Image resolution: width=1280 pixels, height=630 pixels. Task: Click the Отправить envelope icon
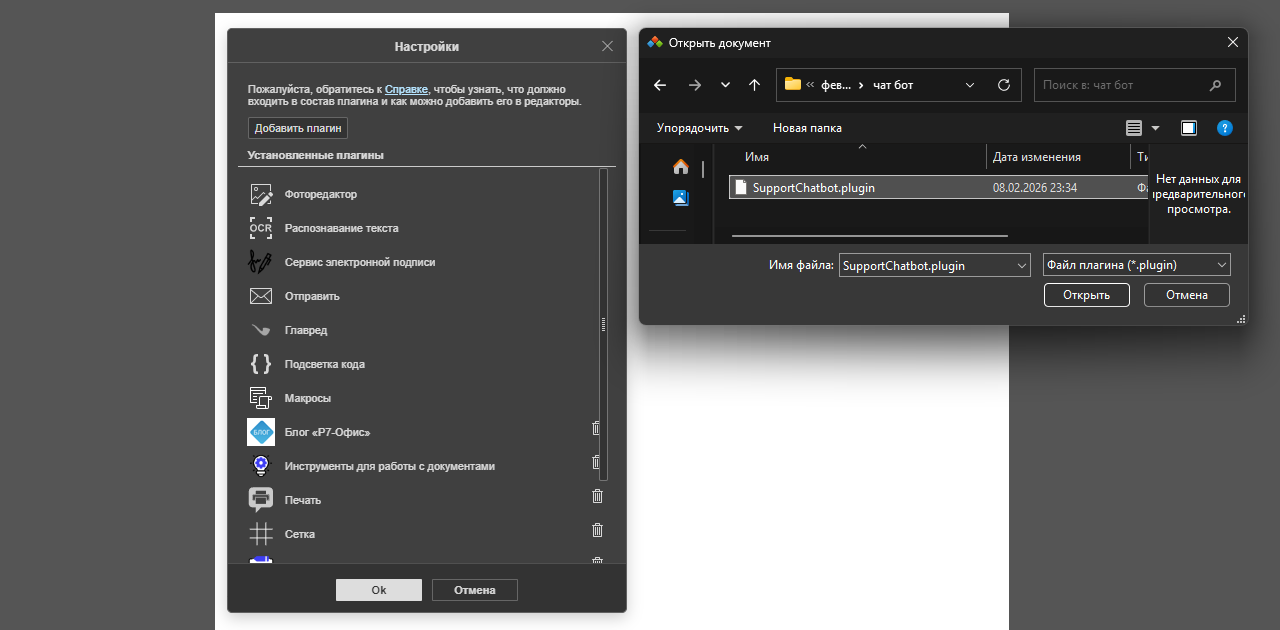(261, 296)
